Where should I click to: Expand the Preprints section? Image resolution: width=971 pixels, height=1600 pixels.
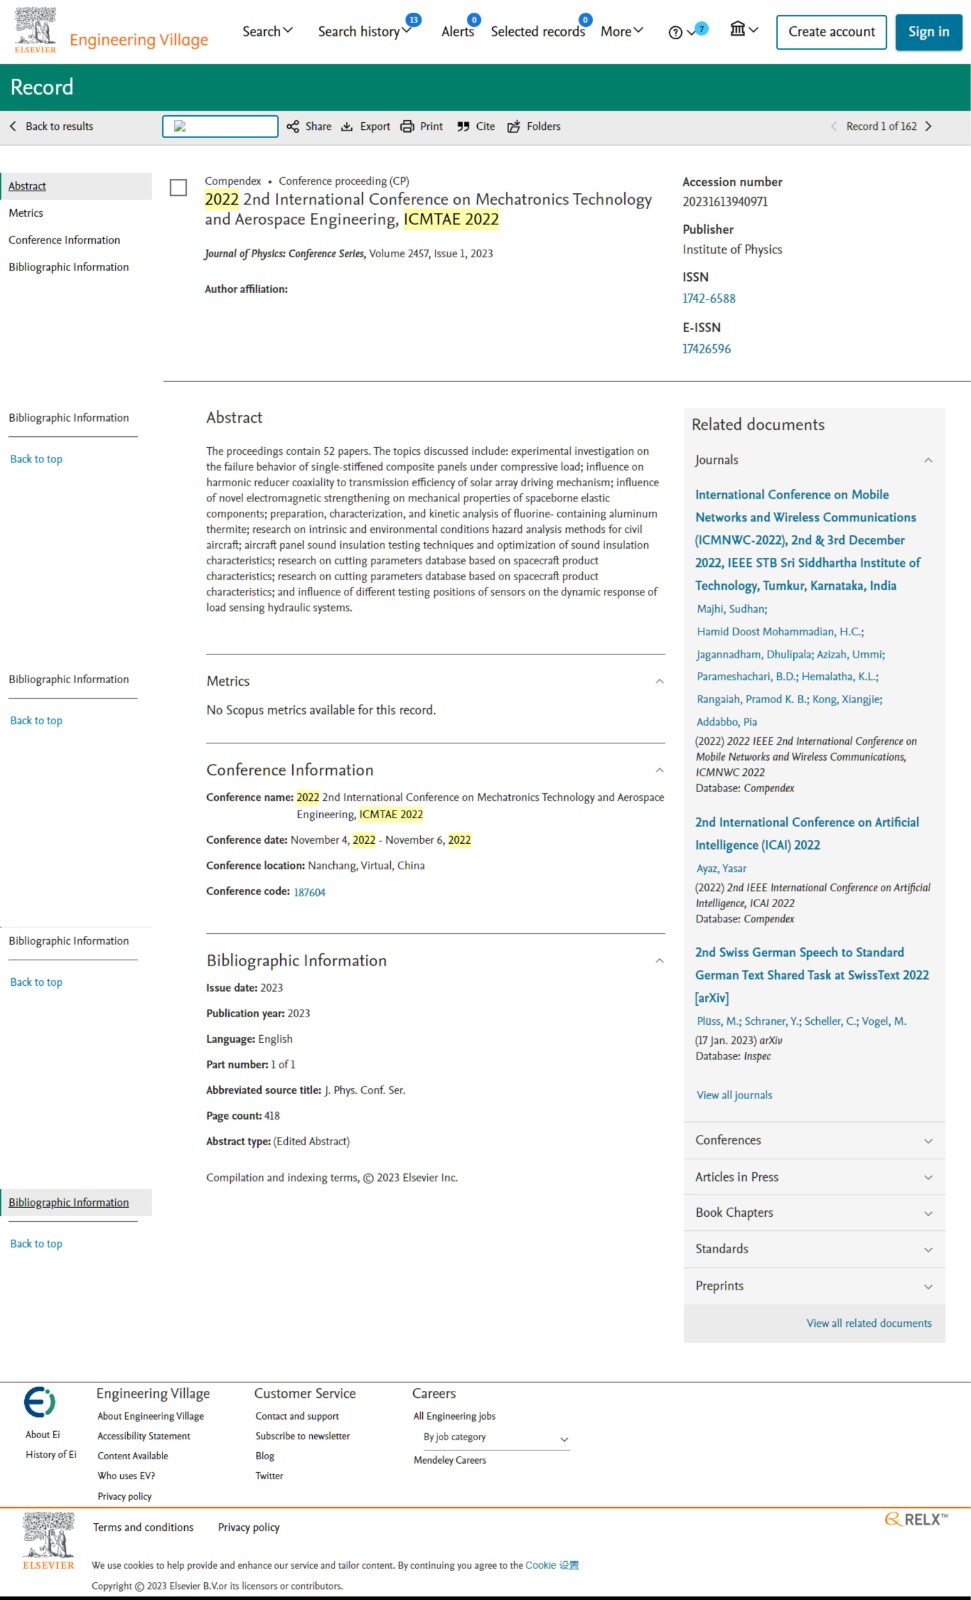[814, 1287]
